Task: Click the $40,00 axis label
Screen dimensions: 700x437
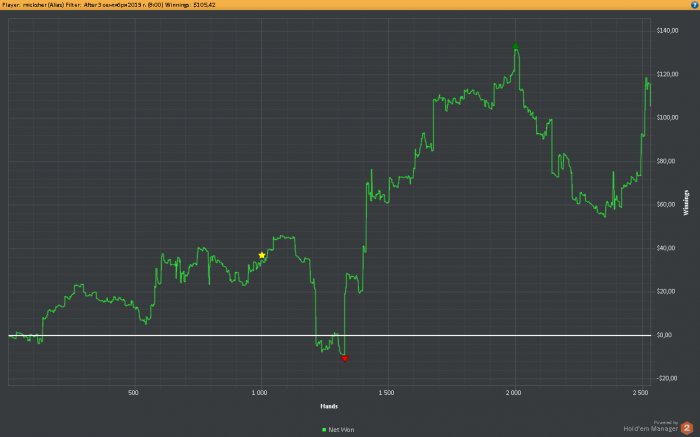Action: [666, 248]
